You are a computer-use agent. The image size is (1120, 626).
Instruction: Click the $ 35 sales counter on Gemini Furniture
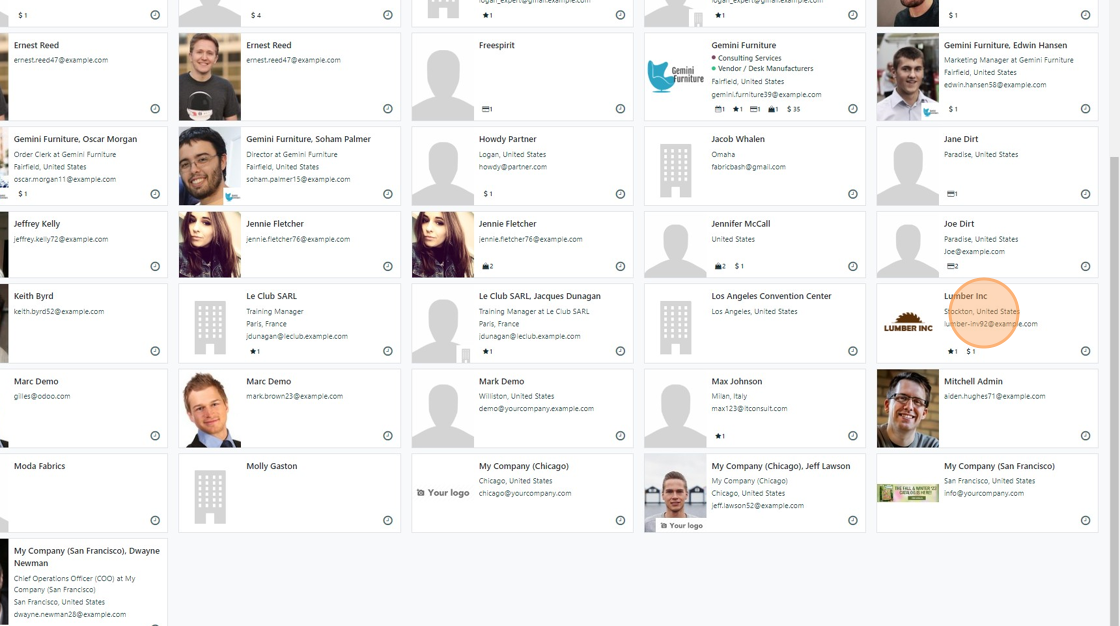pyautogui.click(x=794, y=109)
